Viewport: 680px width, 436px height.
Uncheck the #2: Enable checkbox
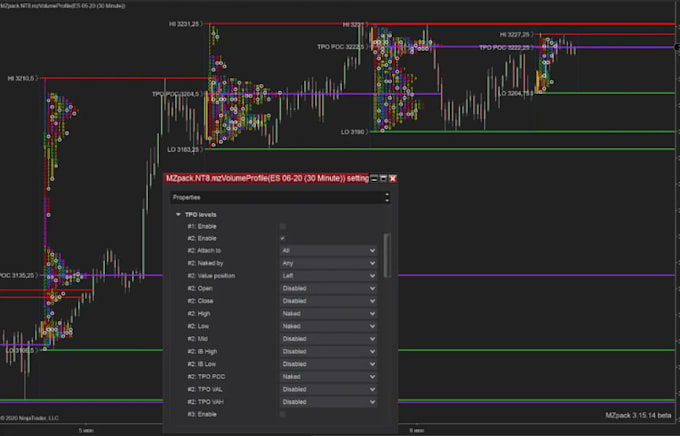point(283,238)
